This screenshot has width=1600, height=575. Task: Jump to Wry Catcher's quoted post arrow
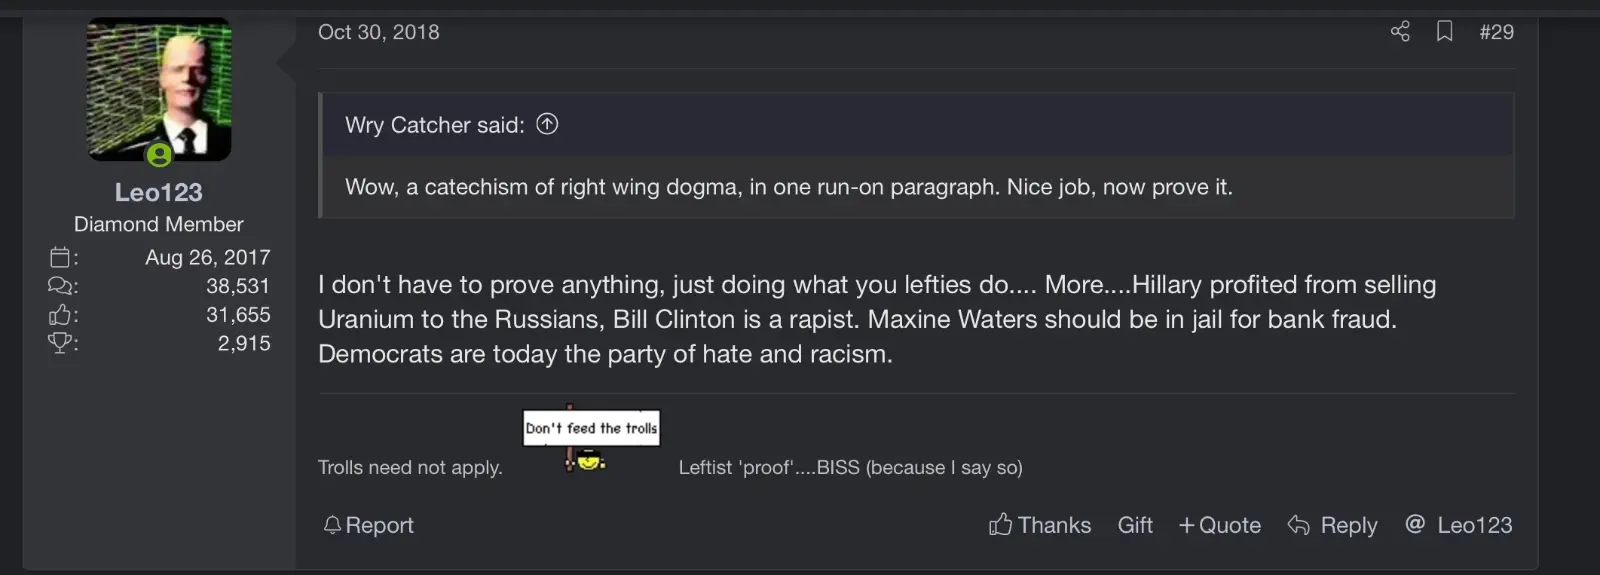click(547, 124)
